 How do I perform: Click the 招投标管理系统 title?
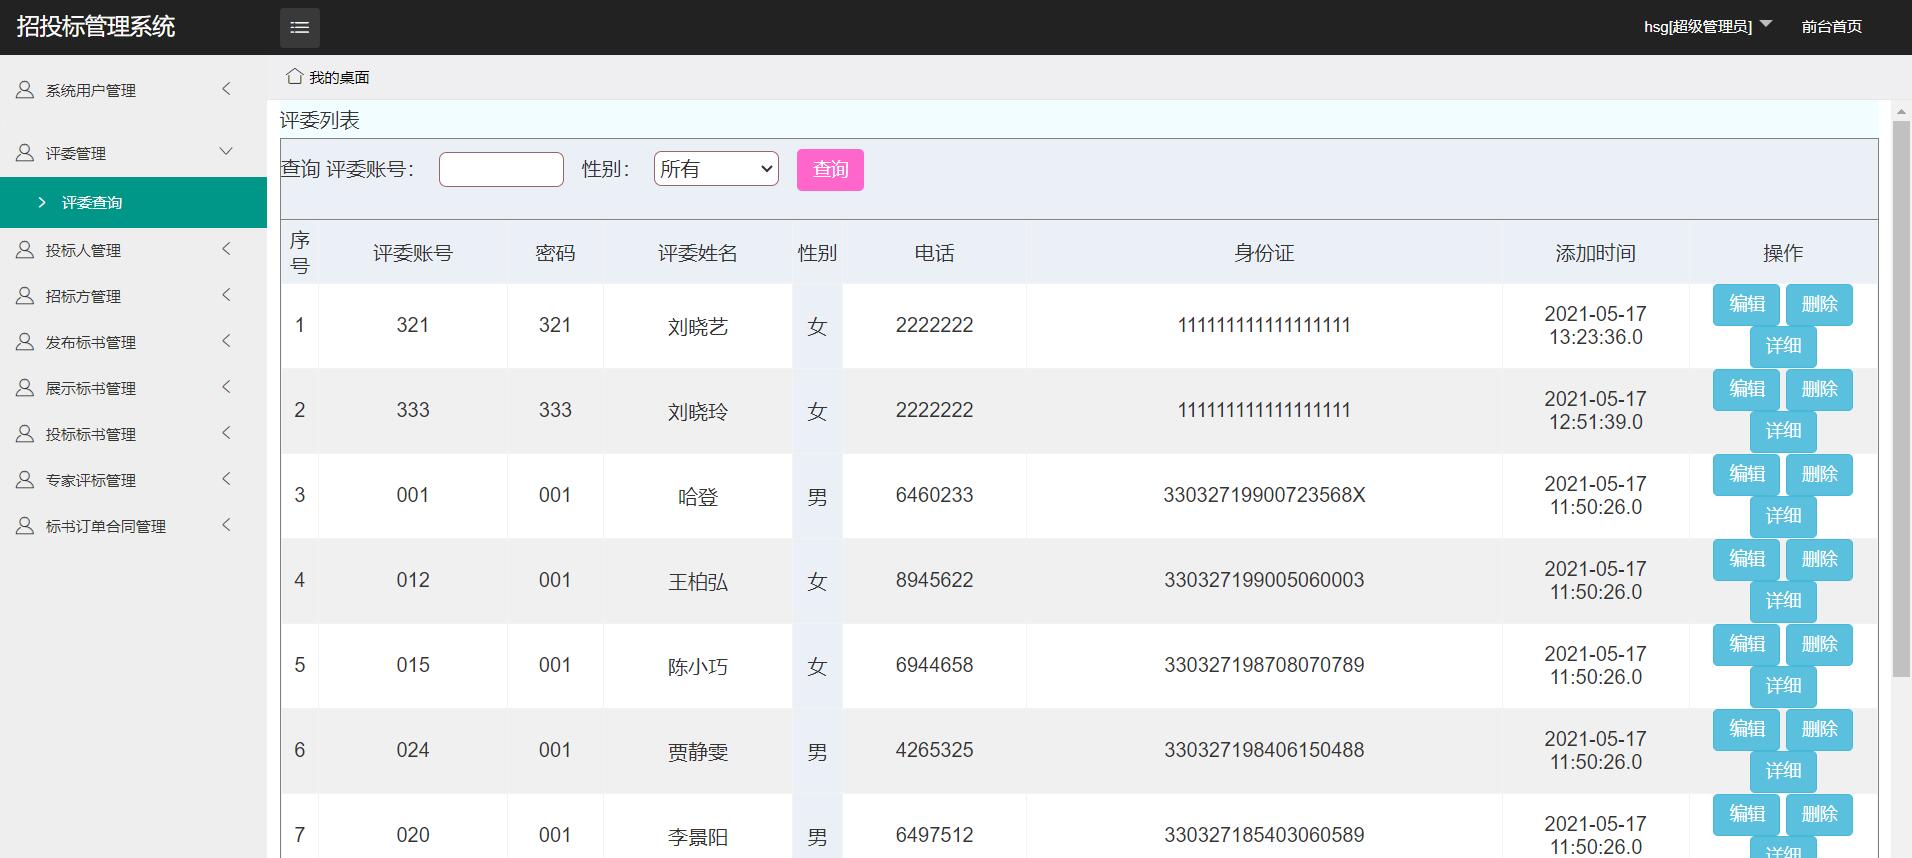pyautogui.click(x=96, y=27)
